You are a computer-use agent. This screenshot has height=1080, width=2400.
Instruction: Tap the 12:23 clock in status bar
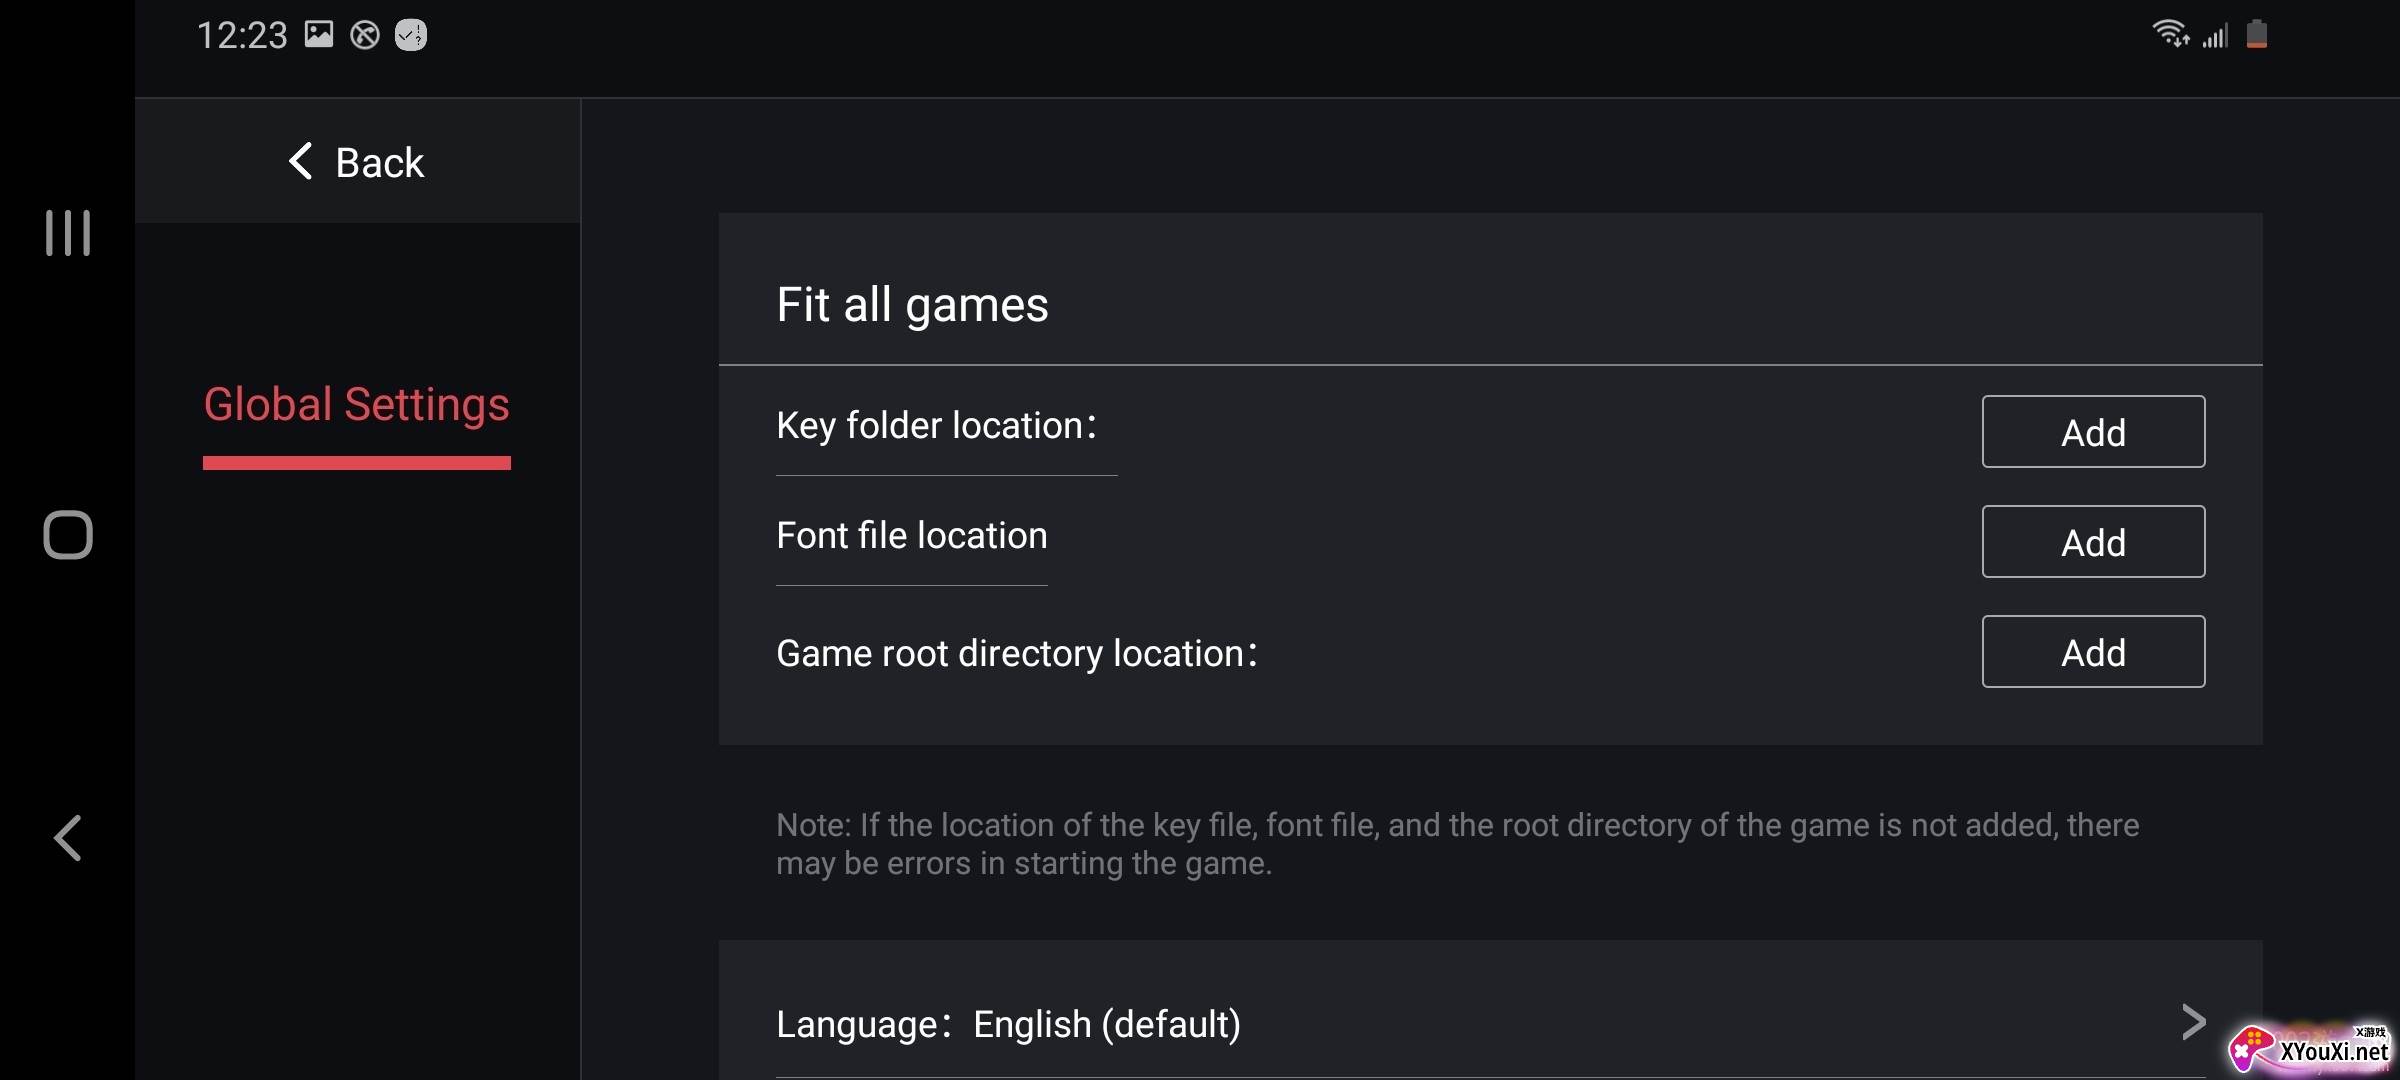[x=242, y=36]
